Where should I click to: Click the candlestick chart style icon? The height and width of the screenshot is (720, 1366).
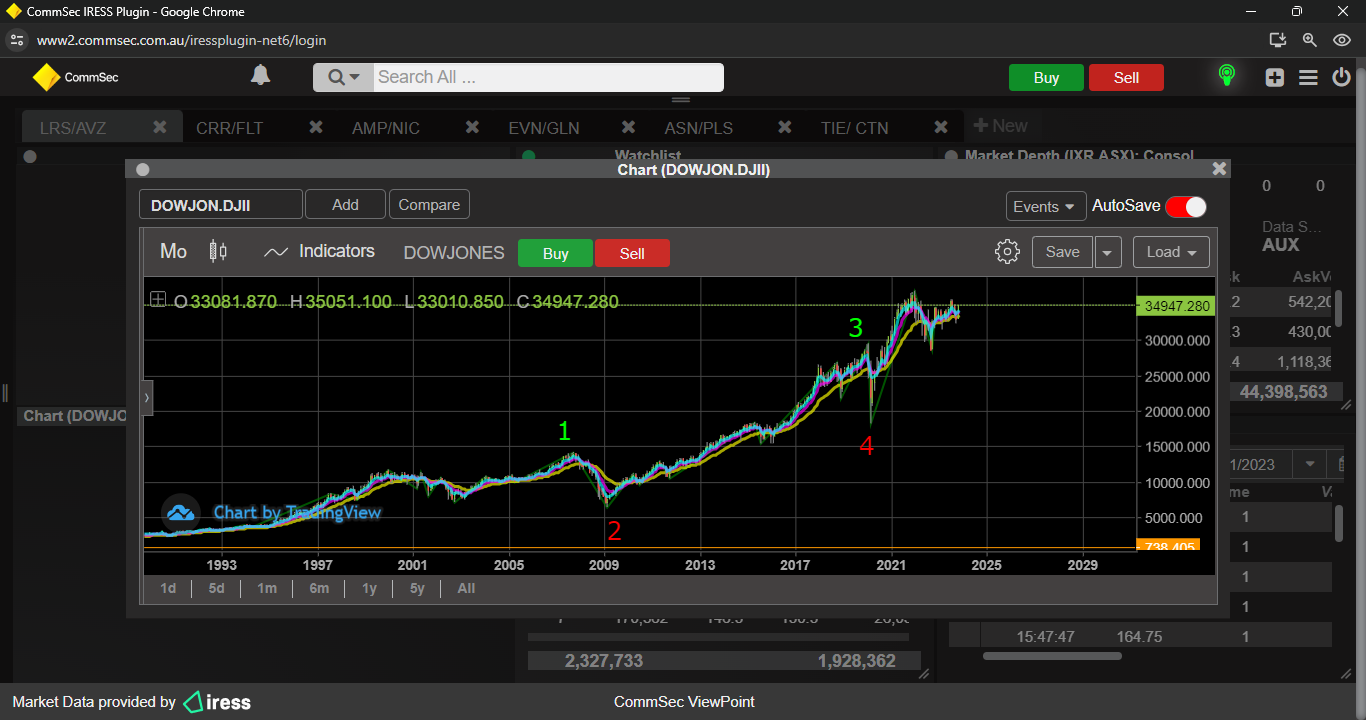pyautogui.click(x=218, y=252)
